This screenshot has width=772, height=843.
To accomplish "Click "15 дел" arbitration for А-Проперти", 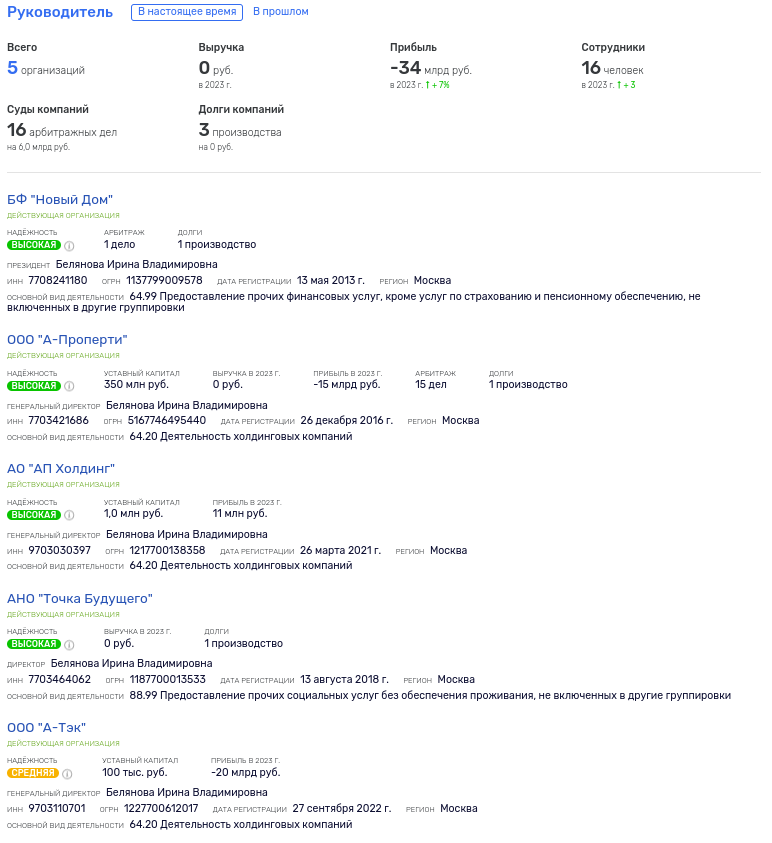I will point(431,384).
